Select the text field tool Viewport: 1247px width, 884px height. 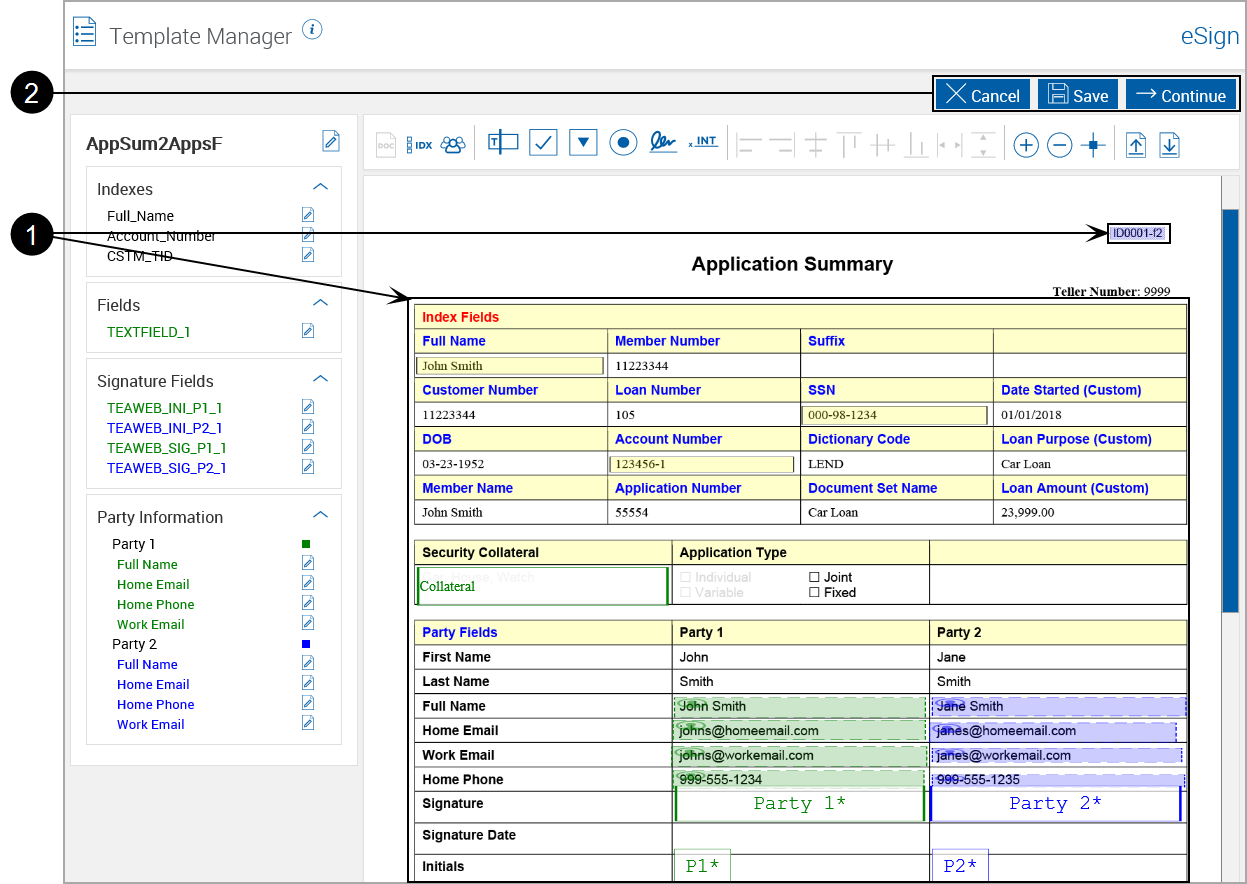pos(503,143)
